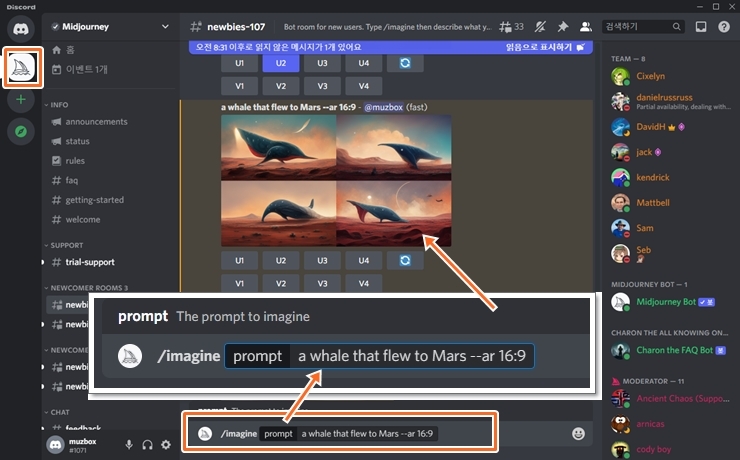Click U2 under the whale image grid
740x460 pixels.
(281, 260)
